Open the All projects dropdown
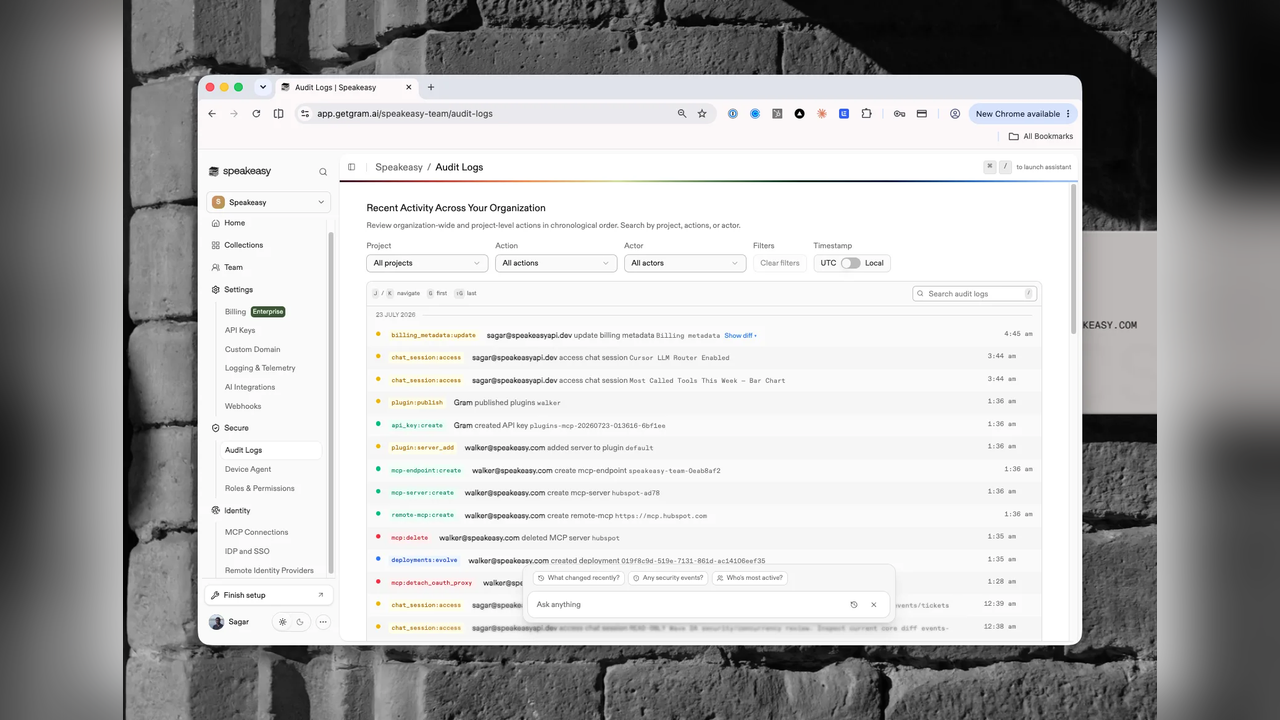This screenshot has height=720, width=1280. [427, 263]
